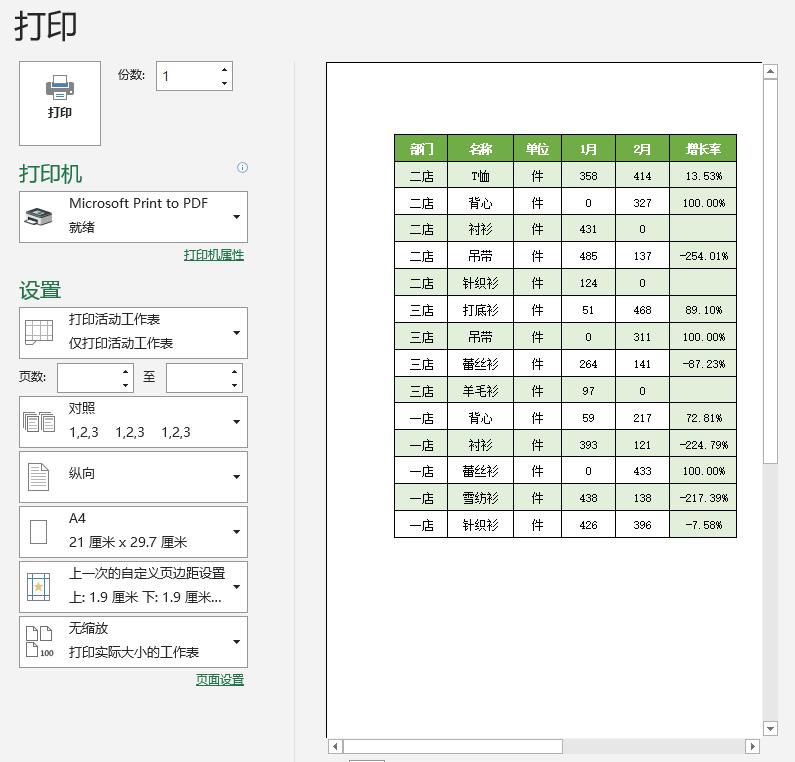Image resolution: width=795 pixels, height=762 pixels.
Task: Open the A4 paper size dropdown
Action: click(x=133, y=531)
